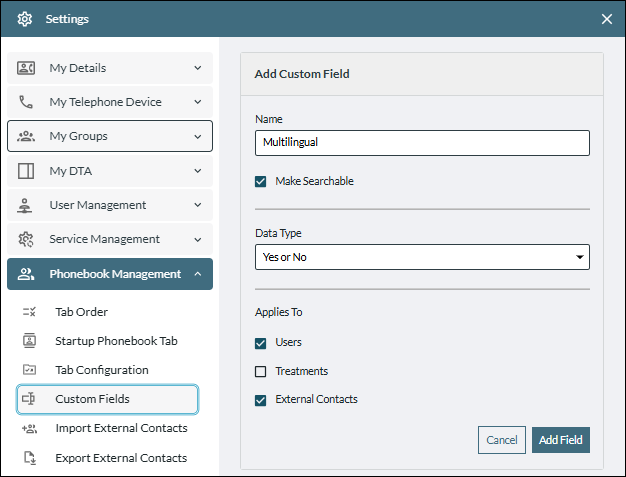Uncheck the Users checkbox
The width and height of the screenshot is (626, 477).
coord(261,343)
